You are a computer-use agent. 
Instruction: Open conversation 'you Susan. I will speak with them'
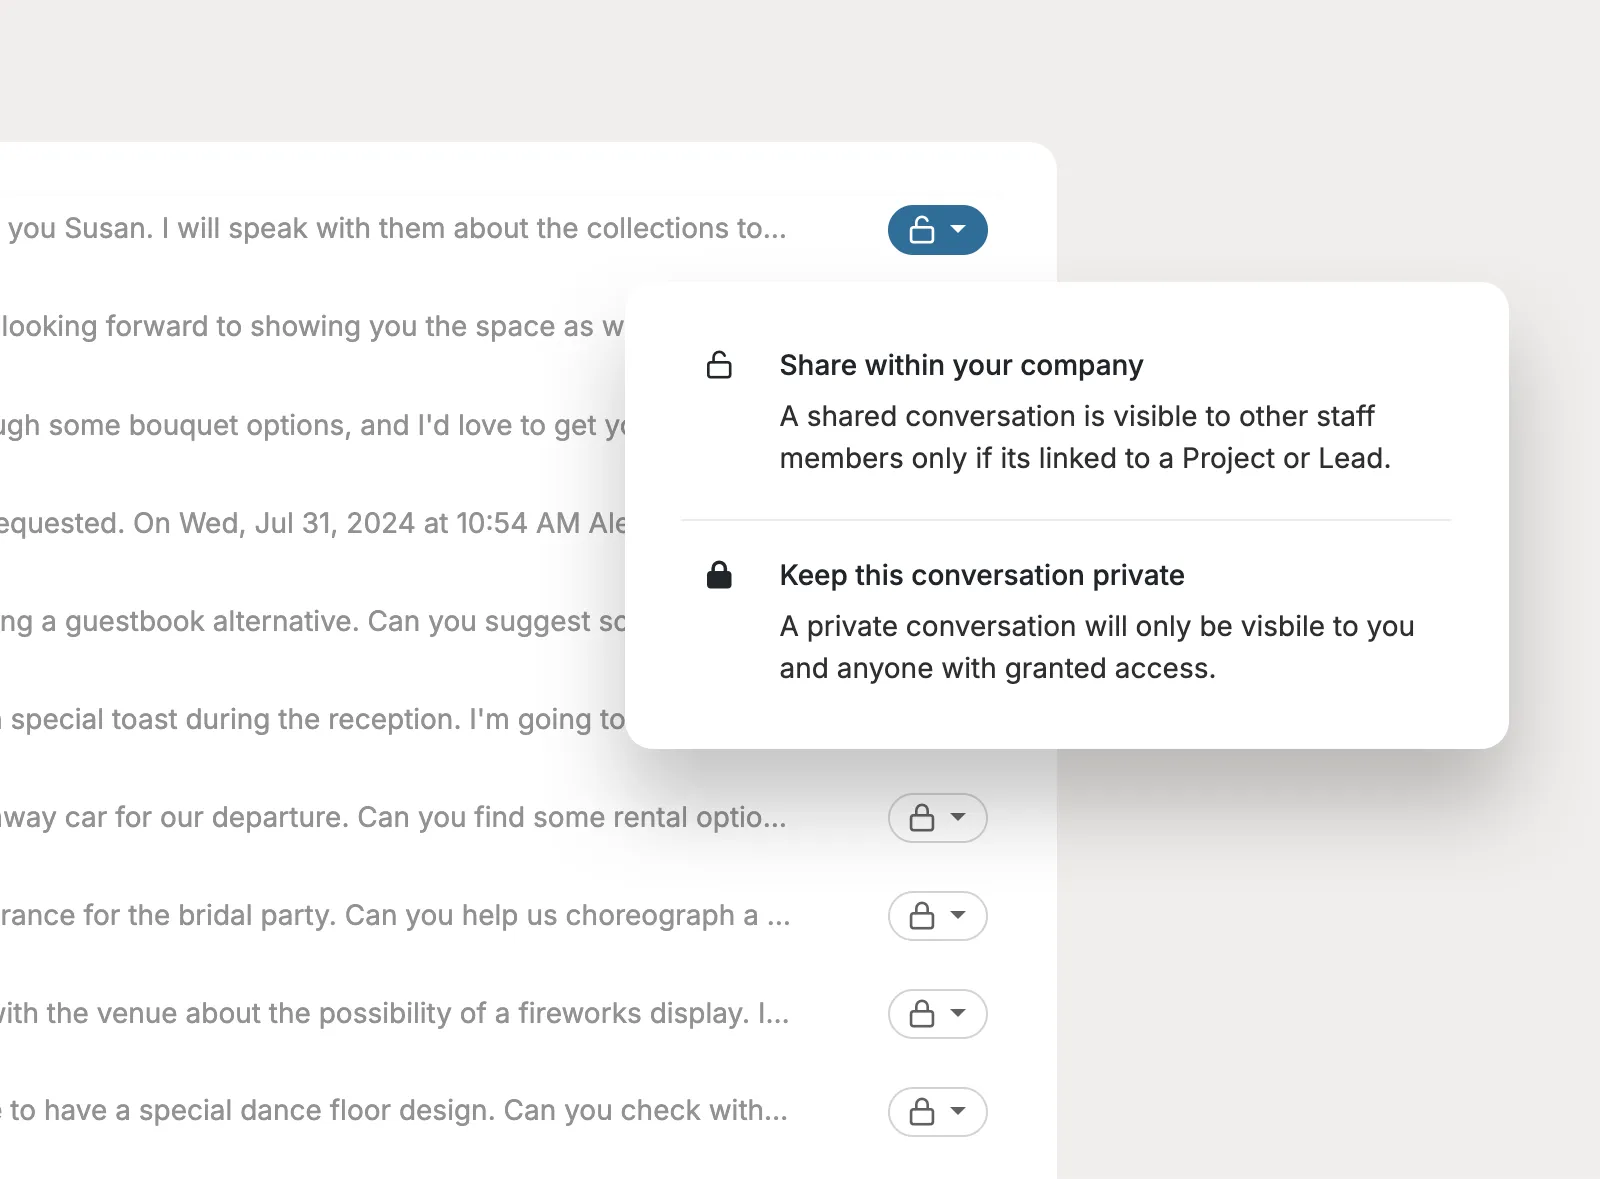[x=397, y=229]
